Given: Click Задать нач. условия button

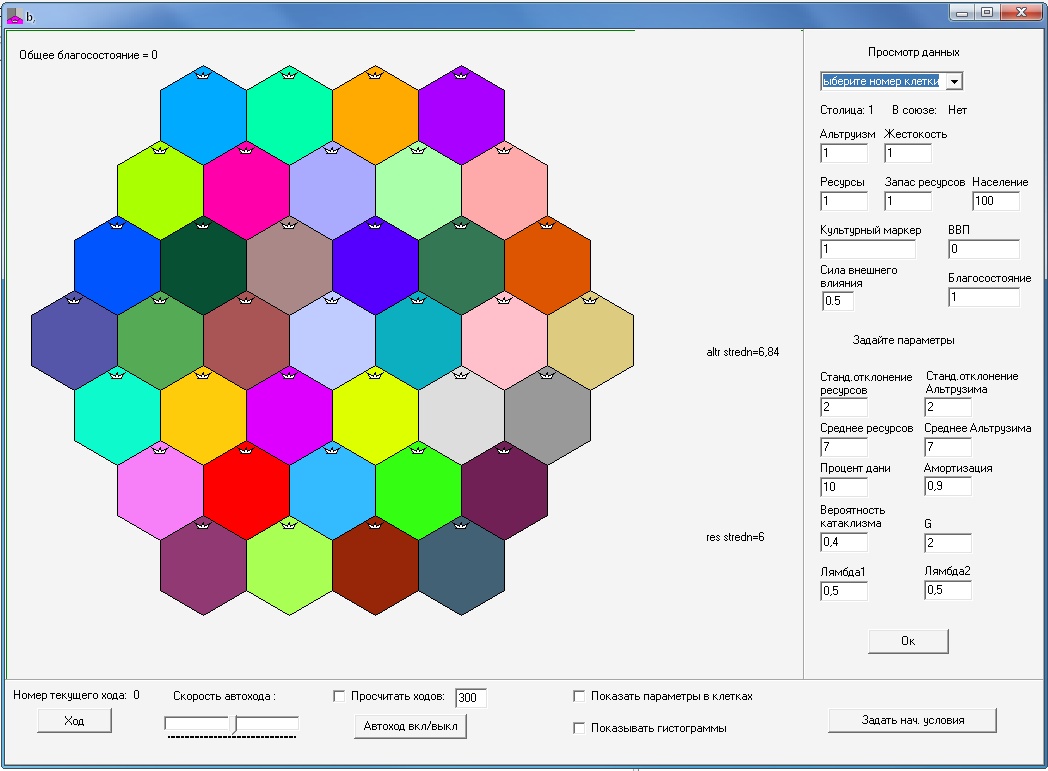Looking at the screenshot, I should pyautogui.click(x=912, y=720).
